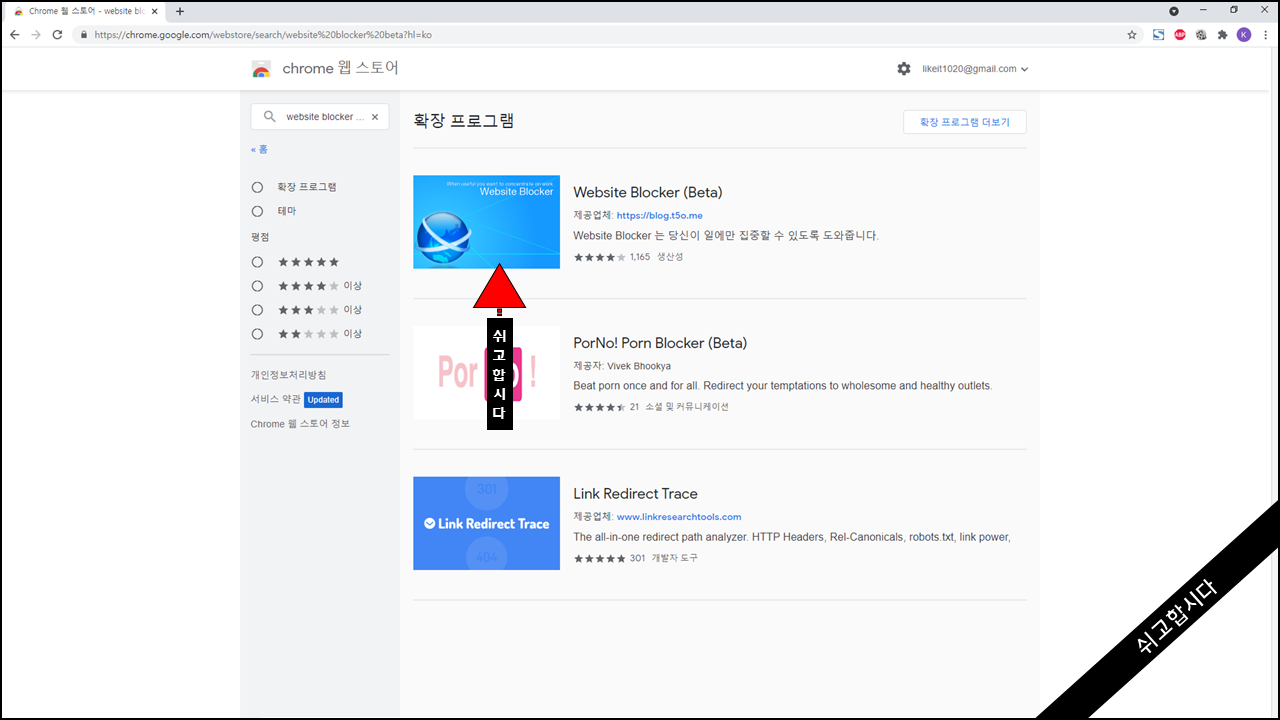1280x720 pixels.
Task: Reload the current page
Action: (x=57, y=34)
